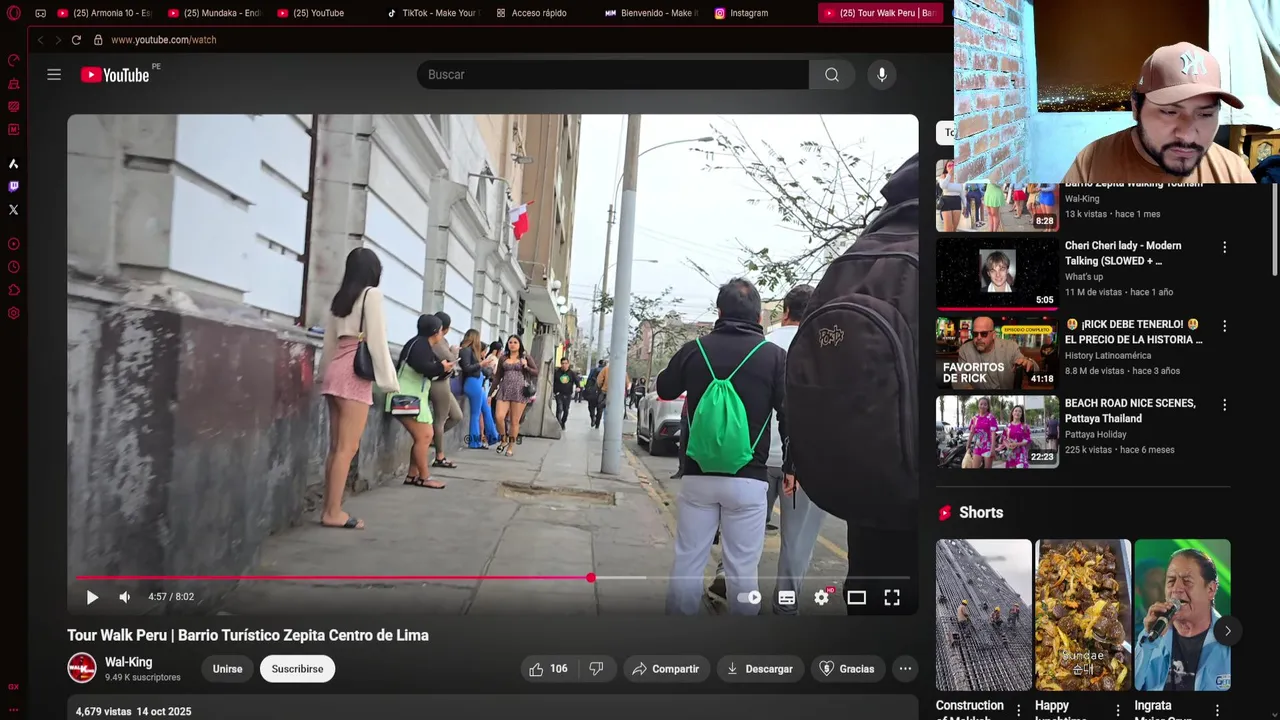Image resolution: width=1280 pixels, height=720 pixels.
Task: Open the YouTube hamburger guide menu
Action: pyautogui.click(x=54, y=74)
